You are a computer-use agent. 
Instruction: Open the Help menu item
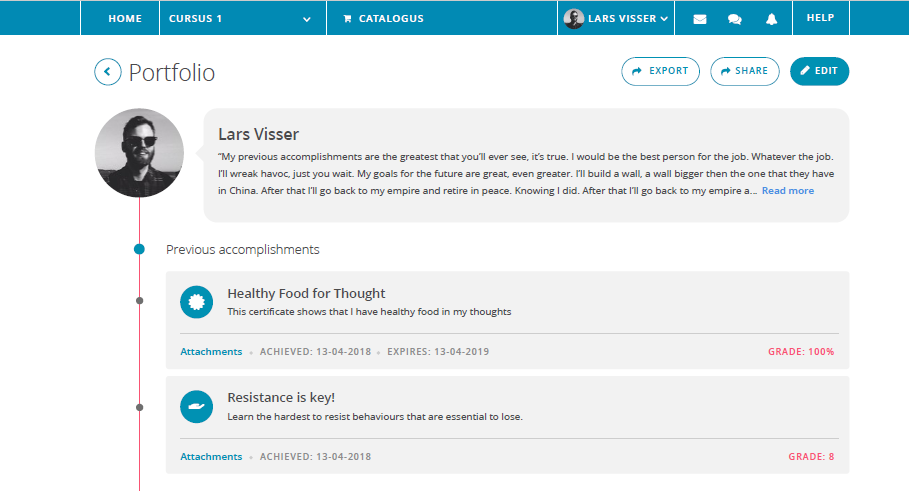[x=820, y=18]
